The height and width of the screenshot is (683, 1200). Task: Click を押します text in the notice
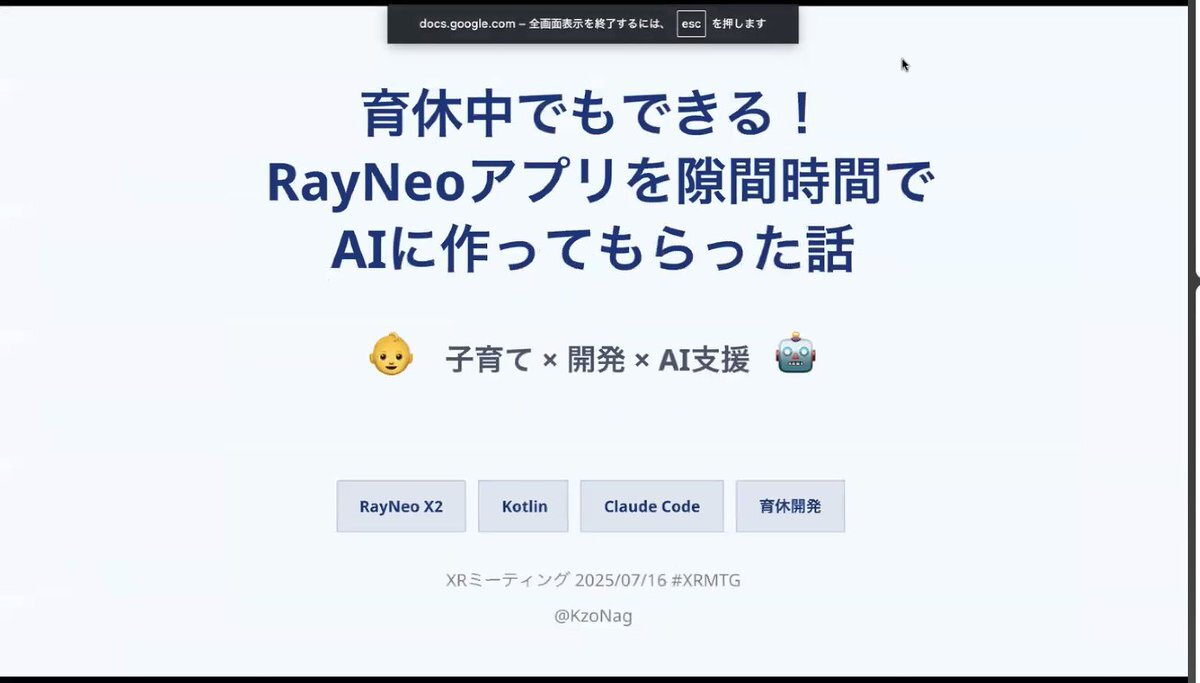(739, 23)
